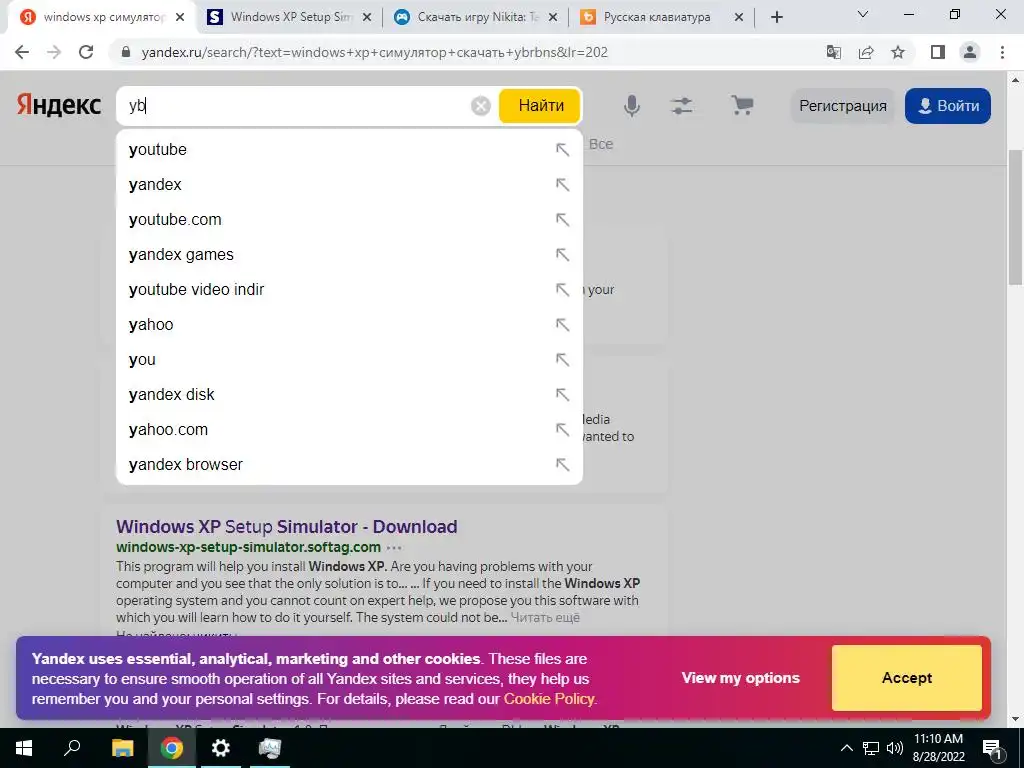Clear the Yandex search field with X icon

click(x=481, y=106)
